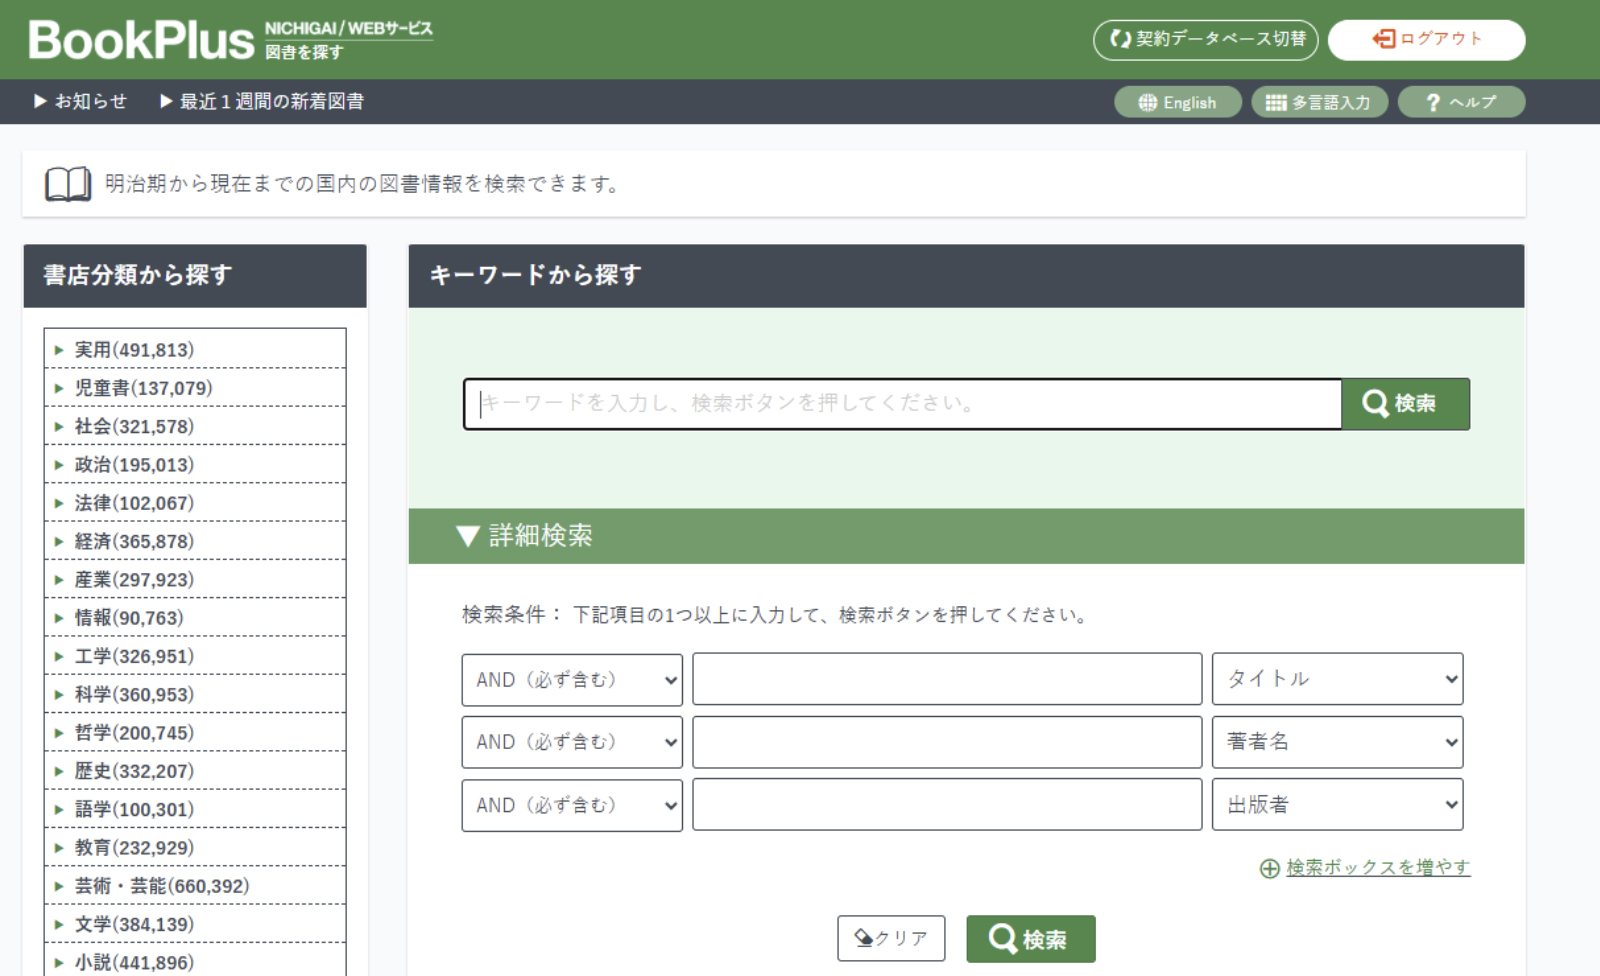Screen dimensions: 1600x976
Task: Open the first AND（必ず含む） dropdown
Action: 571,680
